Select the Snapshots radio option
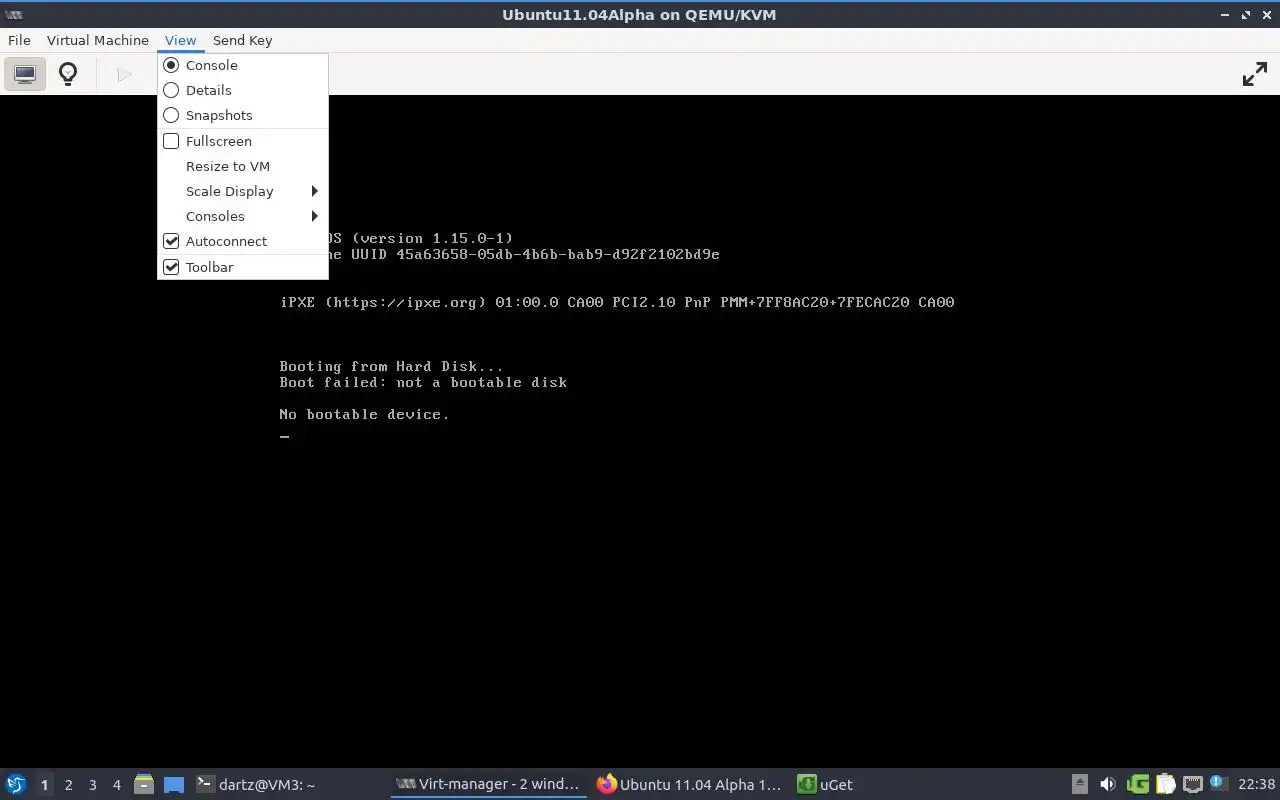This screenshot has width=1280, height=800. (x=243, y=115)
